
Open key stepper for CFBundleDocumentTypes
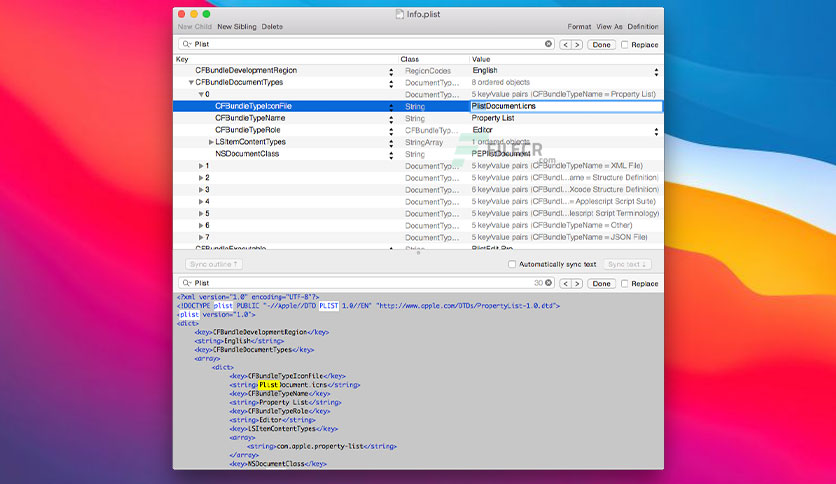[x=391, y=83]
